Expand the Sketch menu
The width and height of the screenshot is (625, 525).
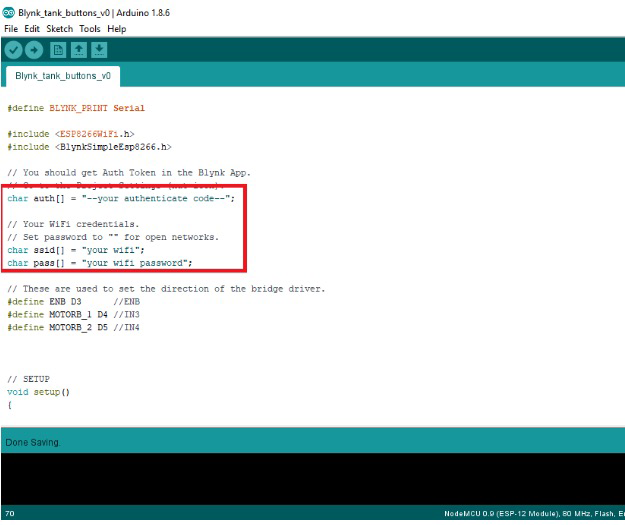[59, 29]
